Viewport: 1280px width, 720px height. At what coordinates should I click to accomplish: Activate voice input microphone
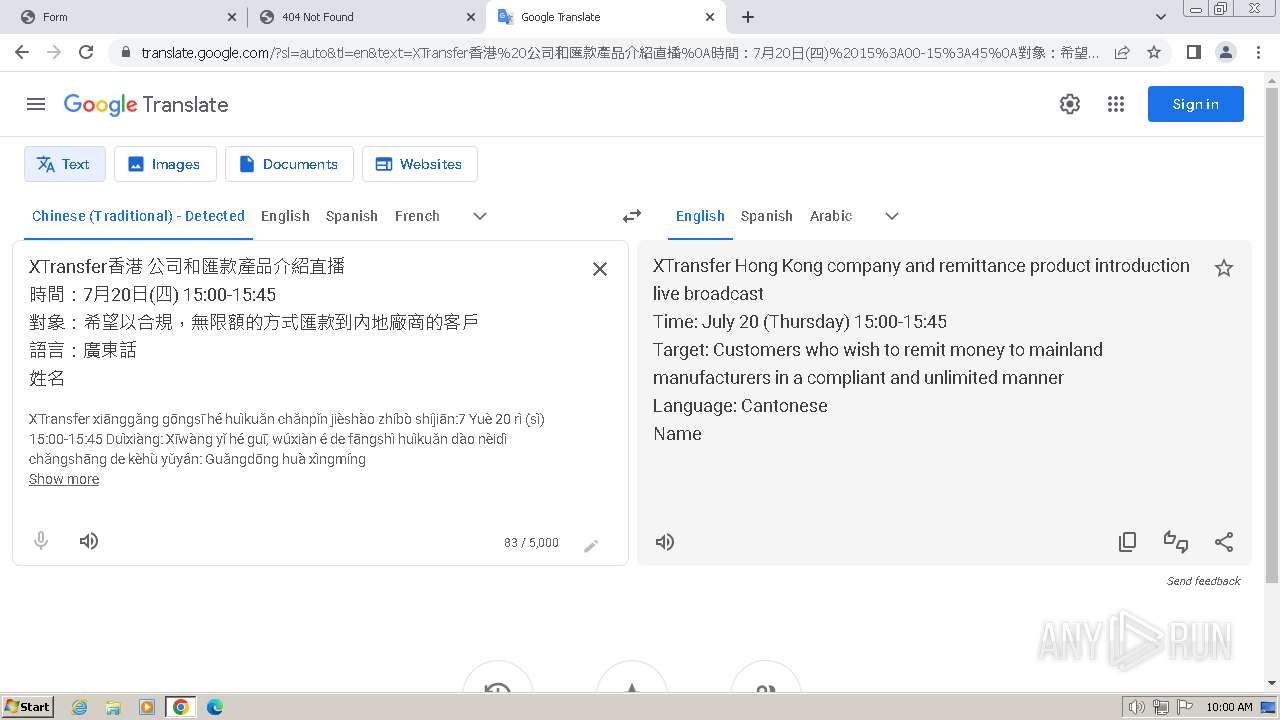pyautogui.click(x=41, y=541)
